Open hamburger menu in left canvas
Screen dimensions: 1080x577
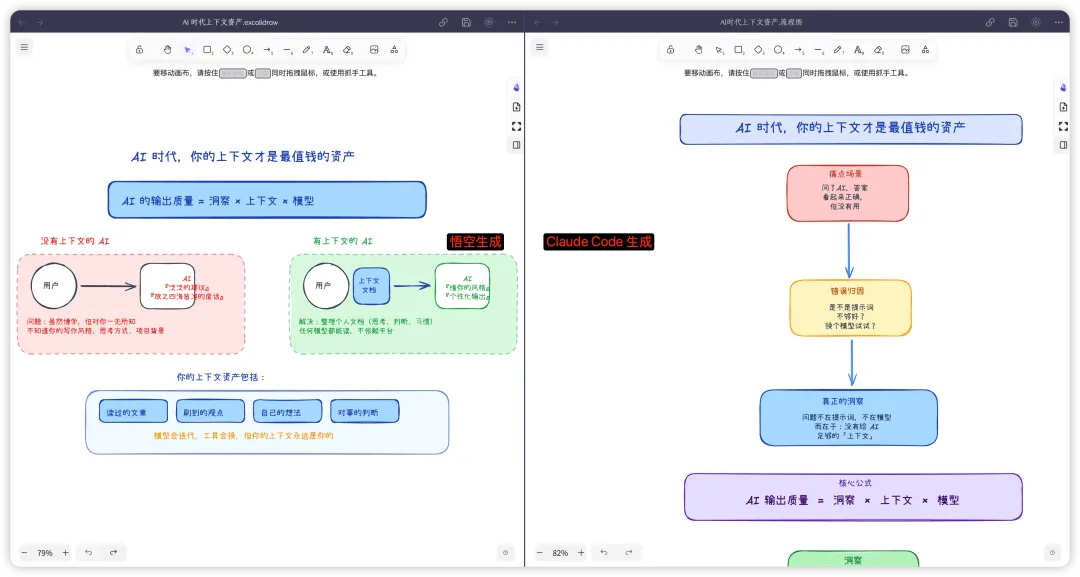tap(24, 47)
